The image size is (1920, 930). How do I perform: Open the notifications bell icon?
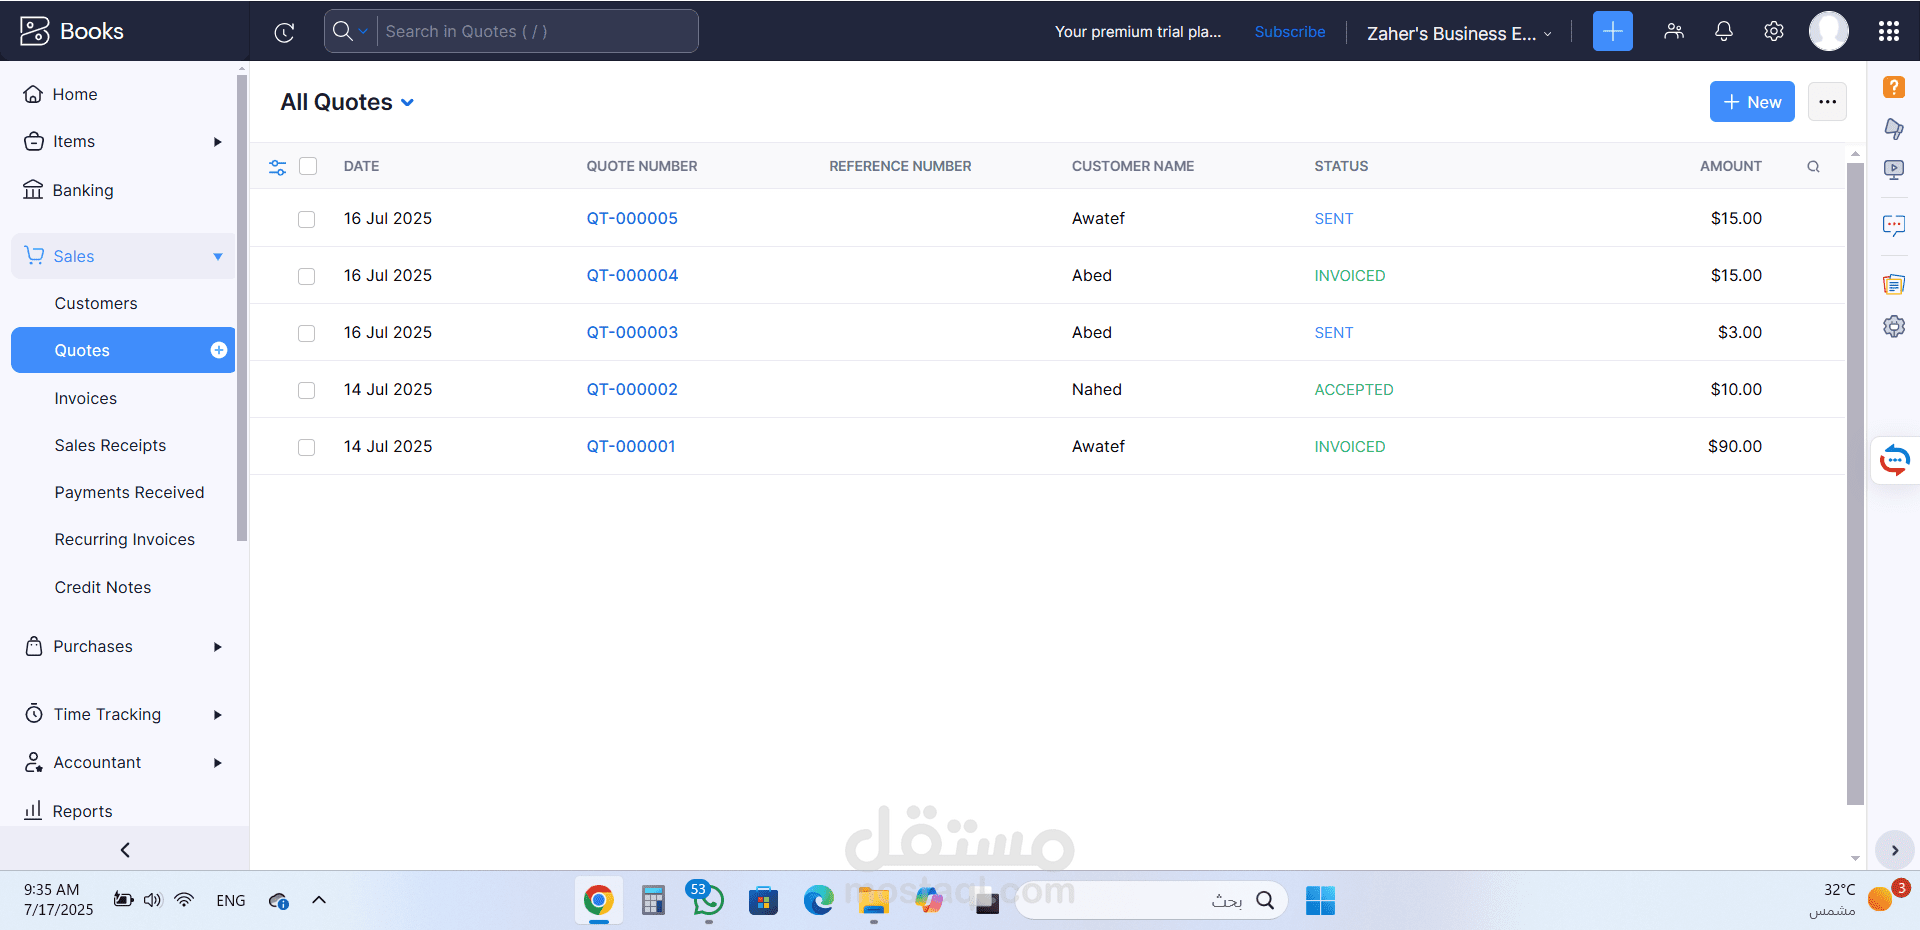(1723, 32)
